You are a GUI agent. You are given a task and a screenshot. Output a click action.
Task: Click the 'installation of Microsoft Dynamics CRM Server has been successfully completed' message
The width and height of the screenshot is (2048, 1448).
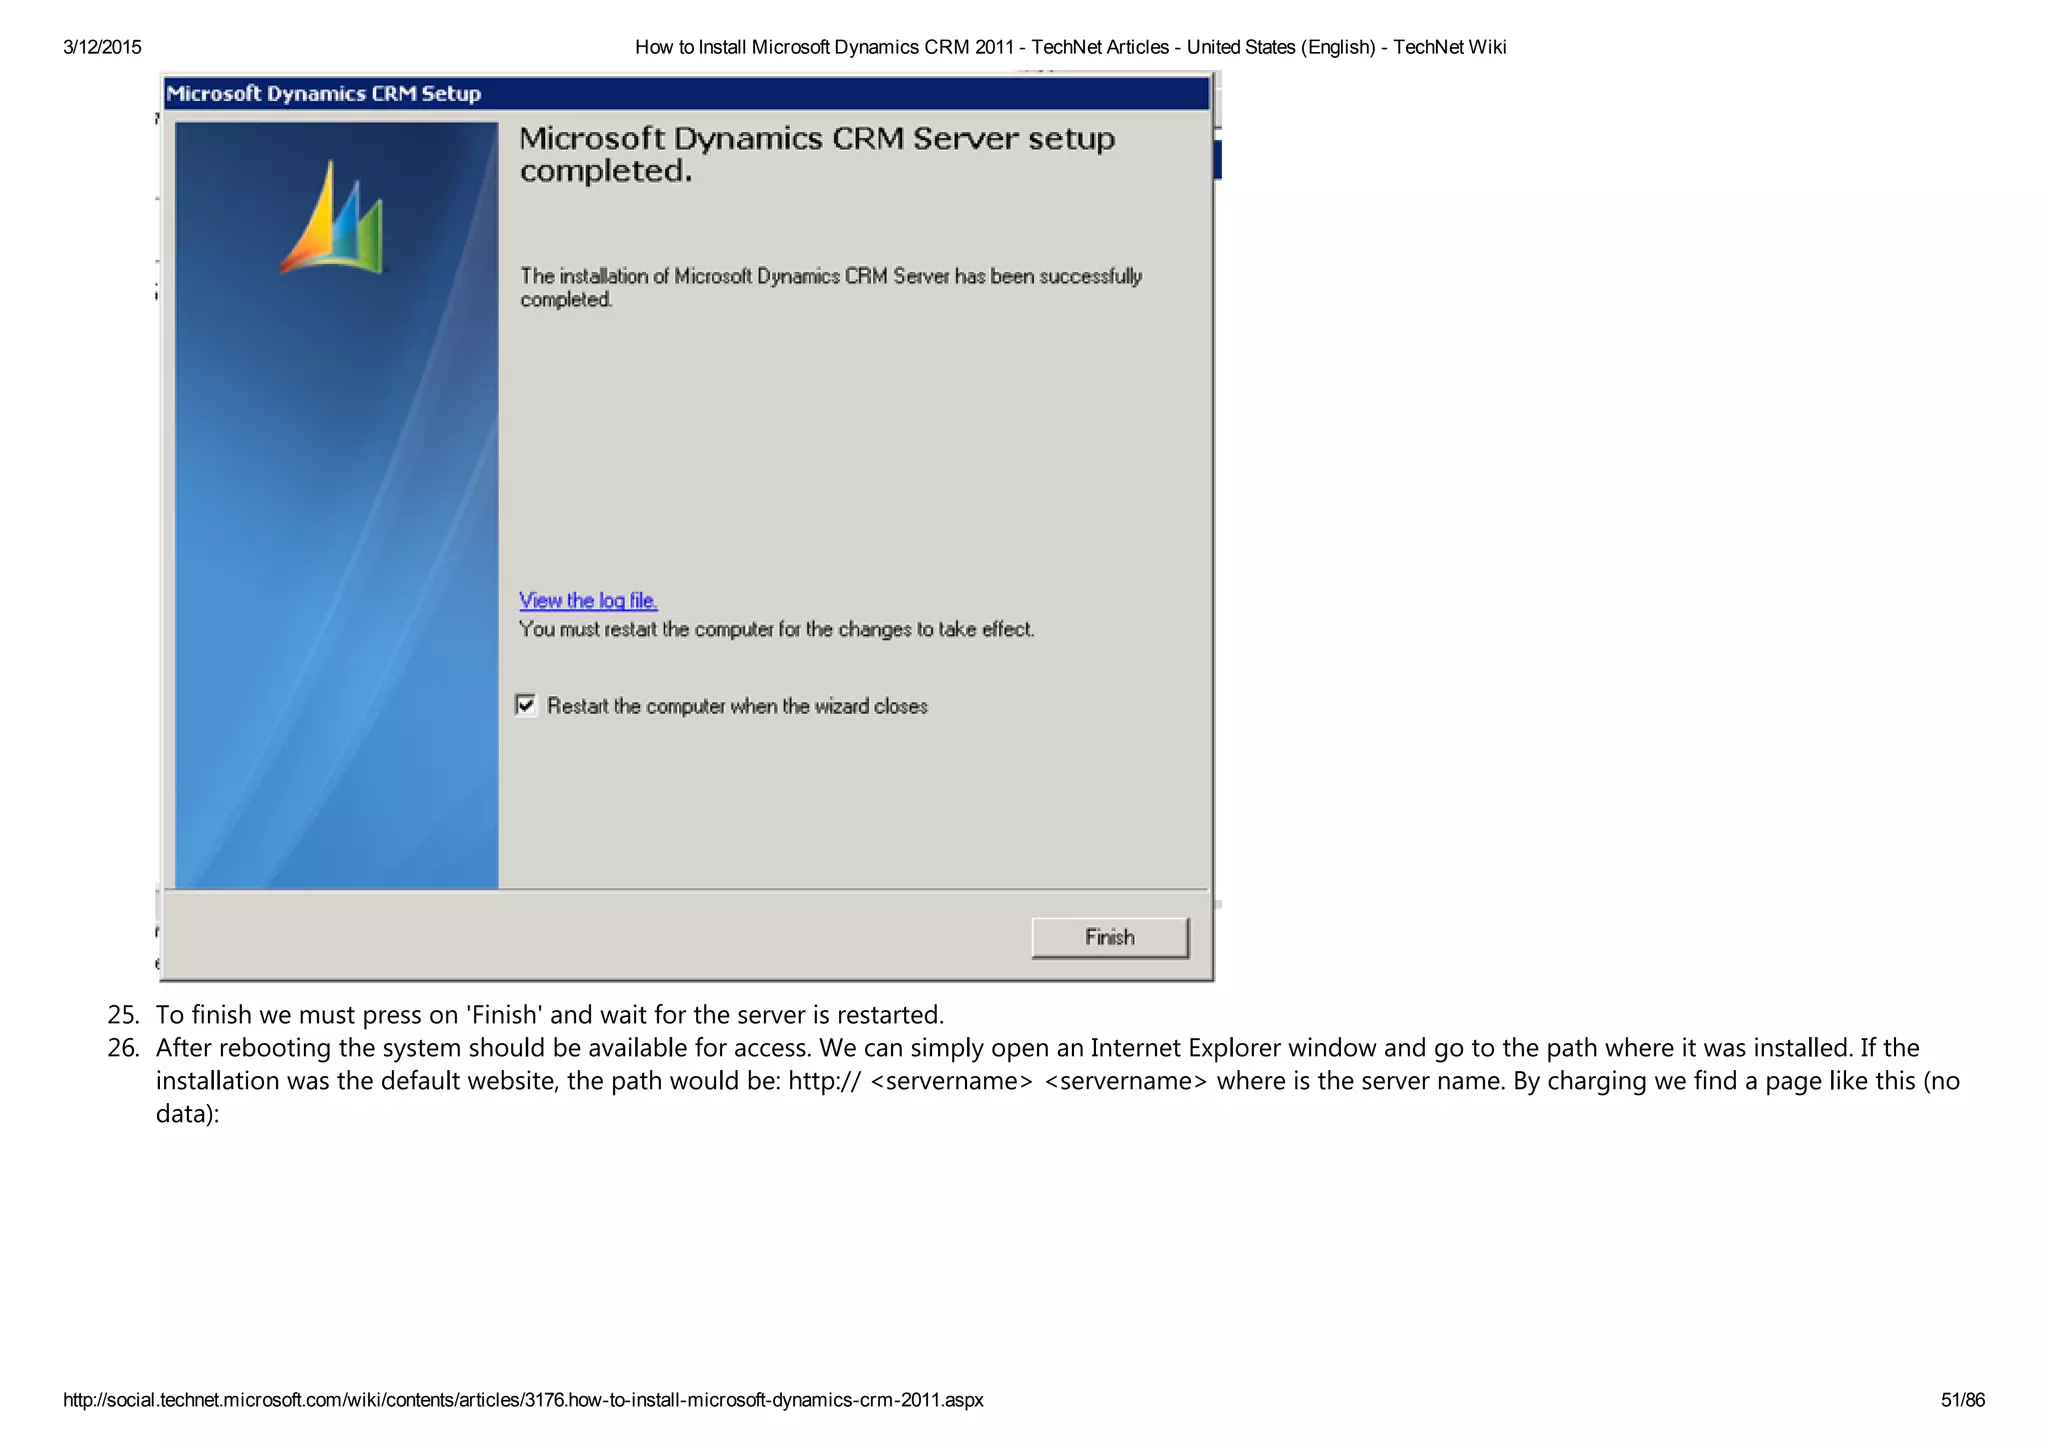(830, 287)
